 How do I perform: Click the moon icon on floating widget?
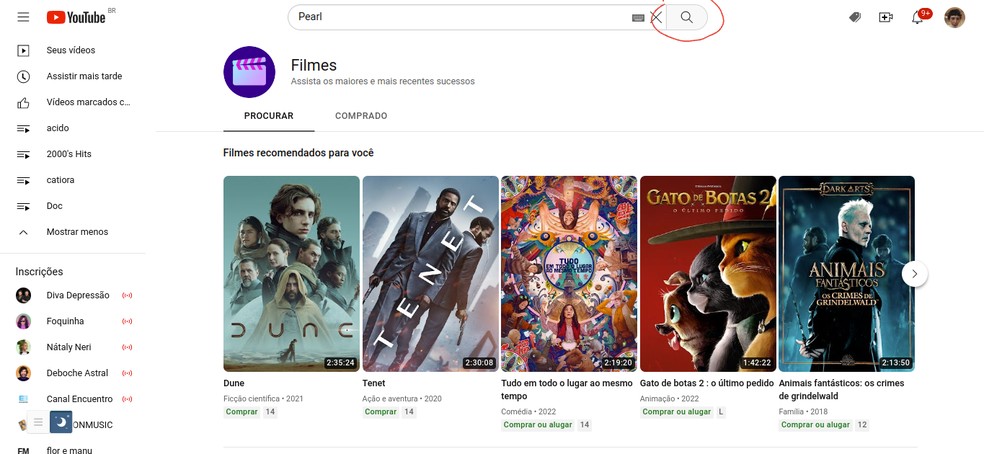coord(61,422)
